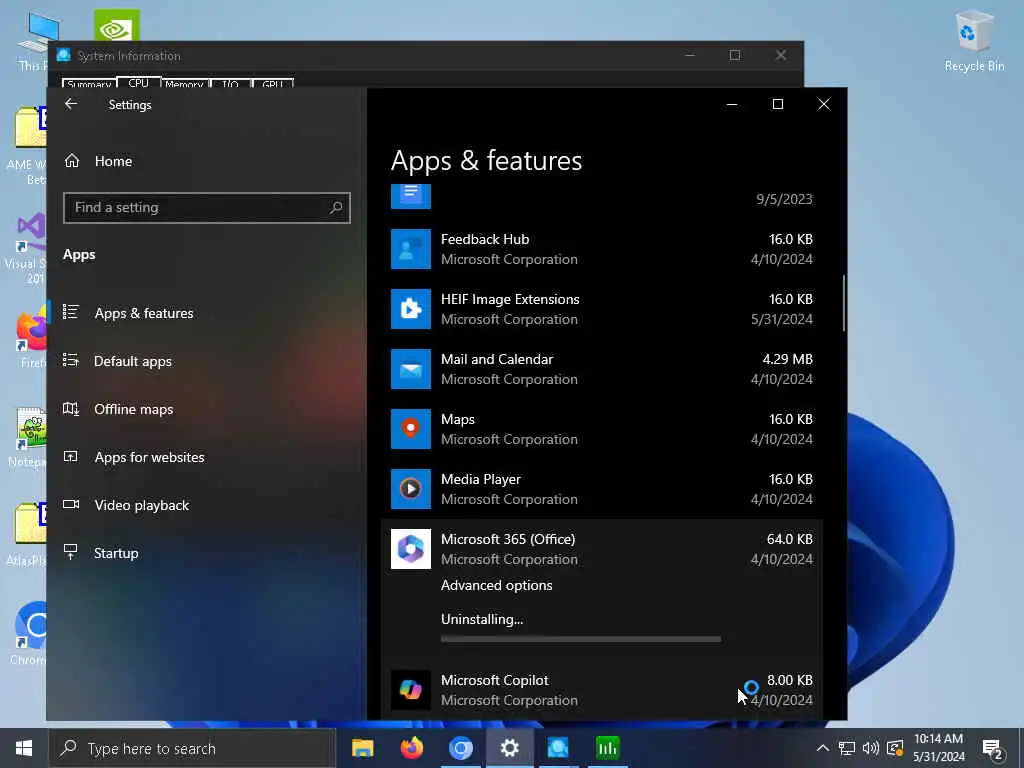Viewport: 1024px width, 768px height.
Task: Switch to System Information taskbar icon
Action: point(558,748)
